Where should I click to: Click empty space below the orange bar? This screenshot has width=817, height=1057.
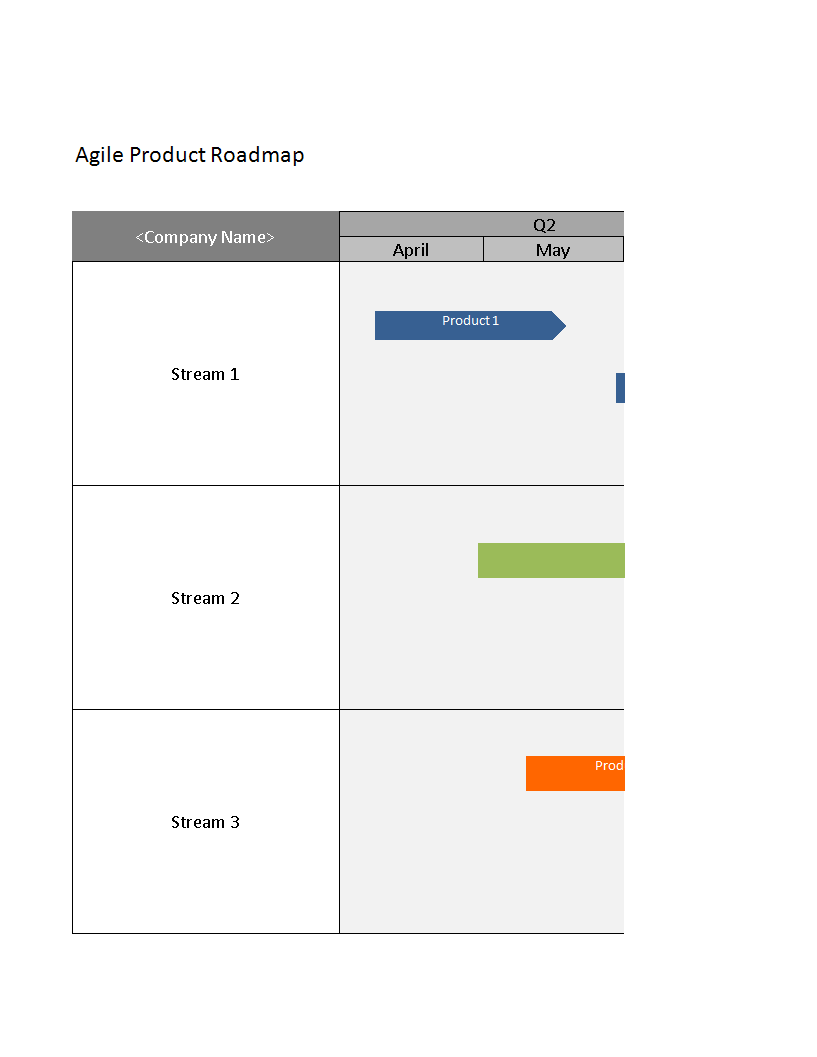[x=575, y=860]
